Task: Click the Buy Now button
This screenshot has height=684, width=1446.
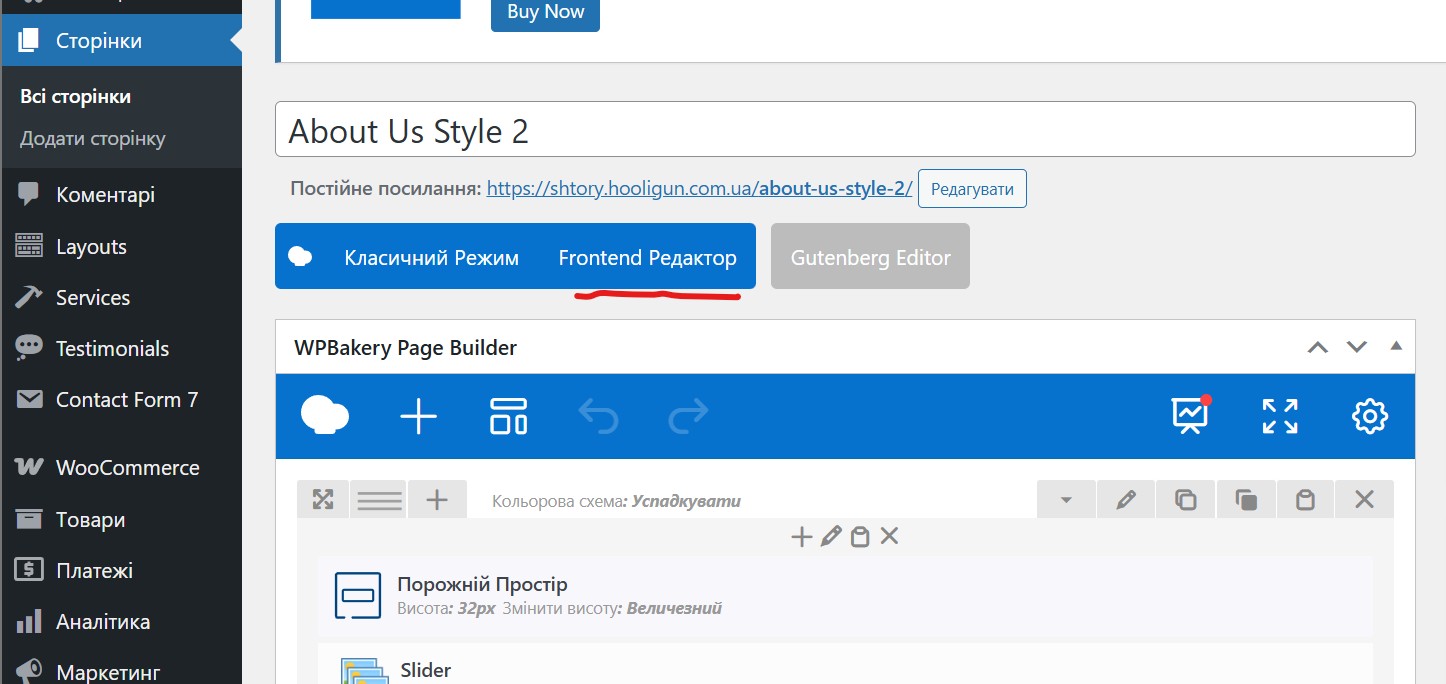Action: (545, 13)
